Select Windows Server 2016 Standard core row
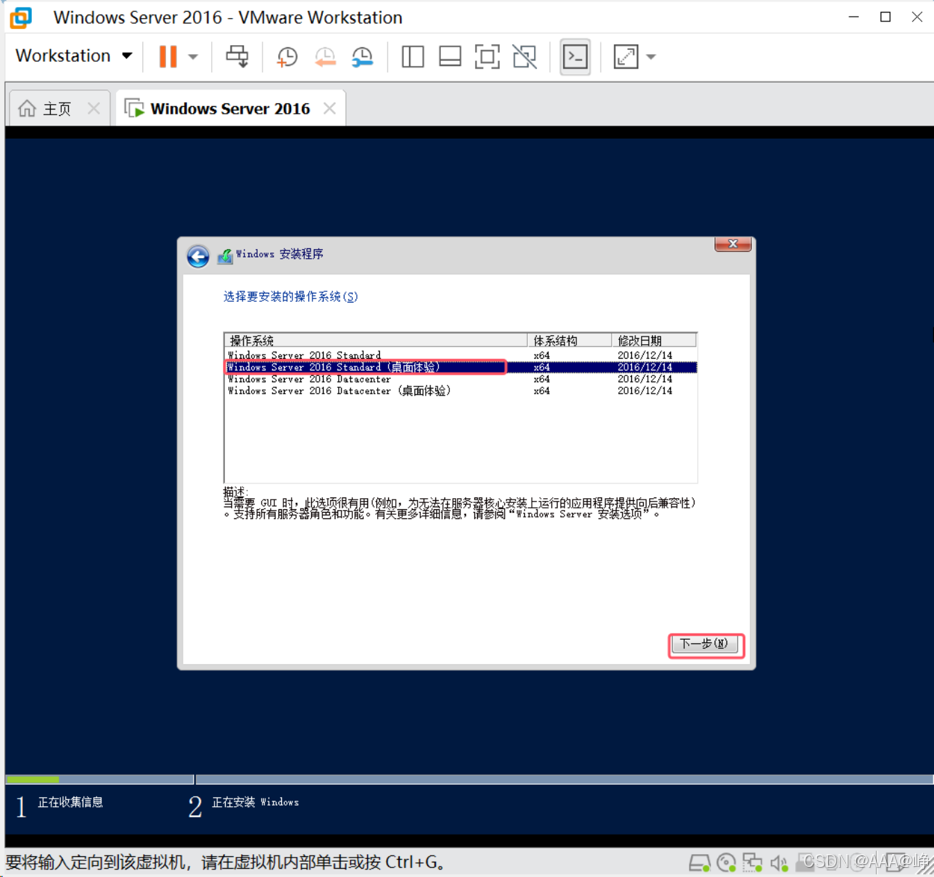This screenshot has width=934, height=877. 460,355
